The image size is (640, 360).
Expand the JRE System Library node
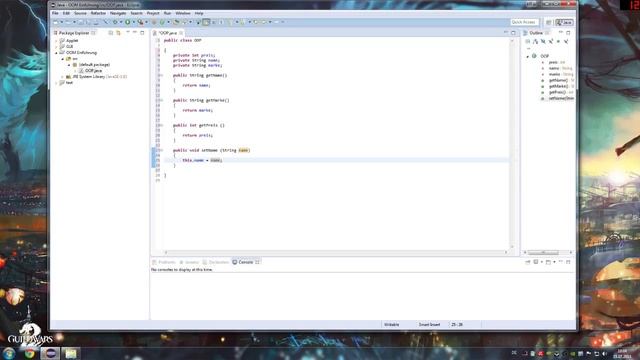[63, 76]
